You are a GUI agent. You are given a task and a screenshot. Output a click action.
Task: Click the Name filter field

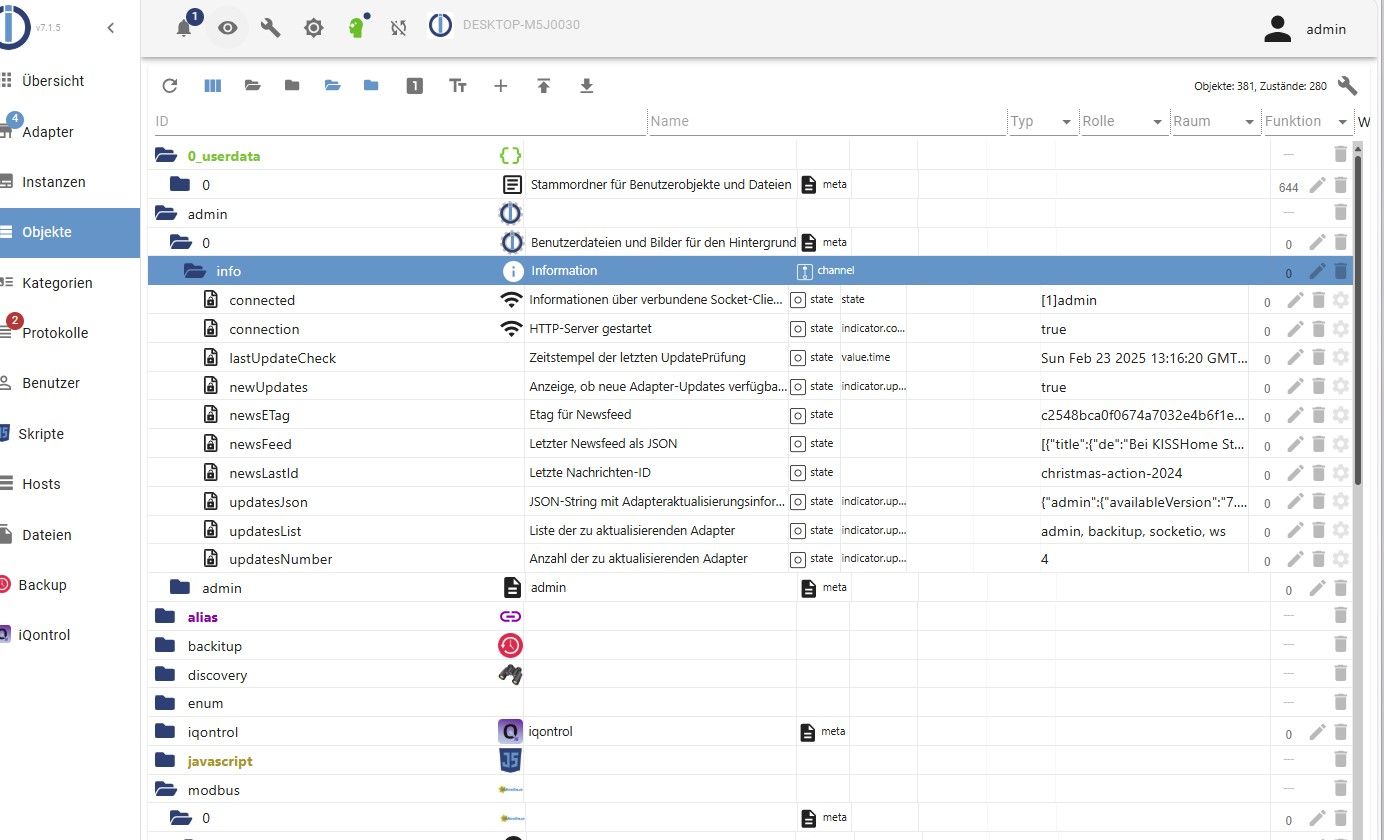pos(827,121)
